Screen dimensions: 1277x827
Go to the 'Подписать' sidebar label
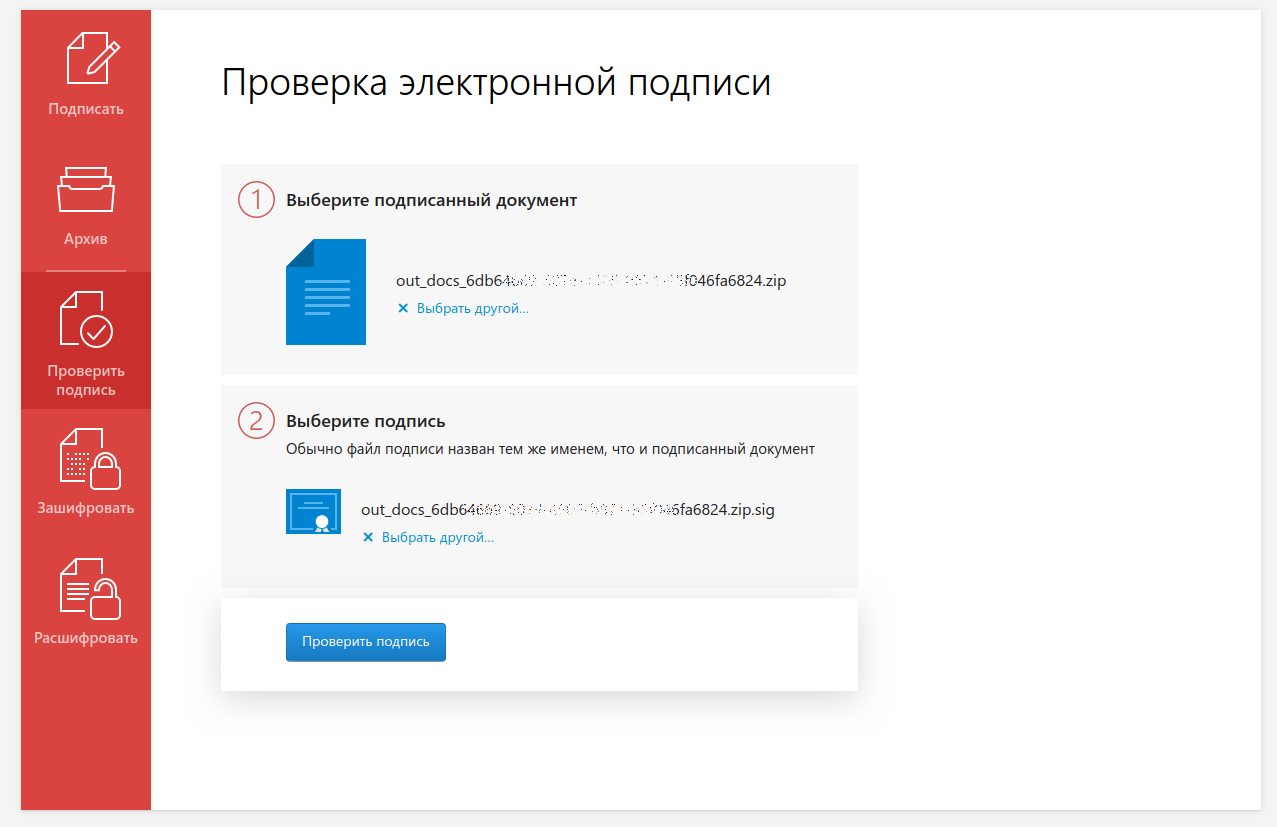tap(86, 109)
